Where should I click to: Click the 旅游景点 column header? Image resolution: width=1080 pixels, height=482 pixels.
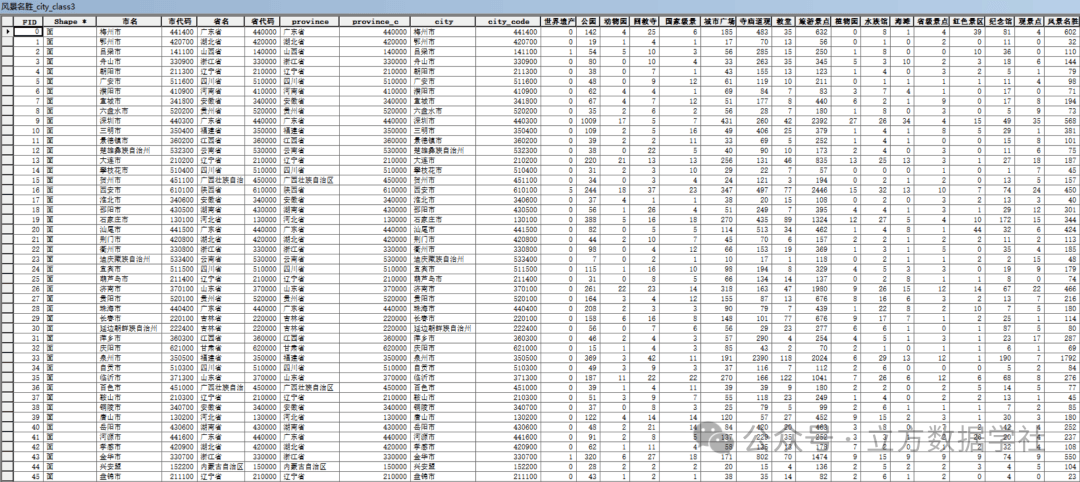813,22
